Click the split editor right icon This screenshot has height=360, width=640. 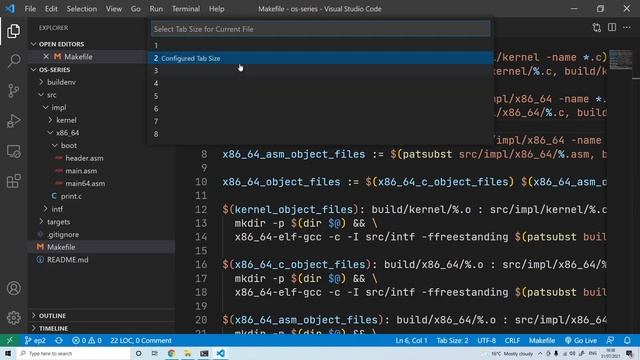(x=612, y=28)
